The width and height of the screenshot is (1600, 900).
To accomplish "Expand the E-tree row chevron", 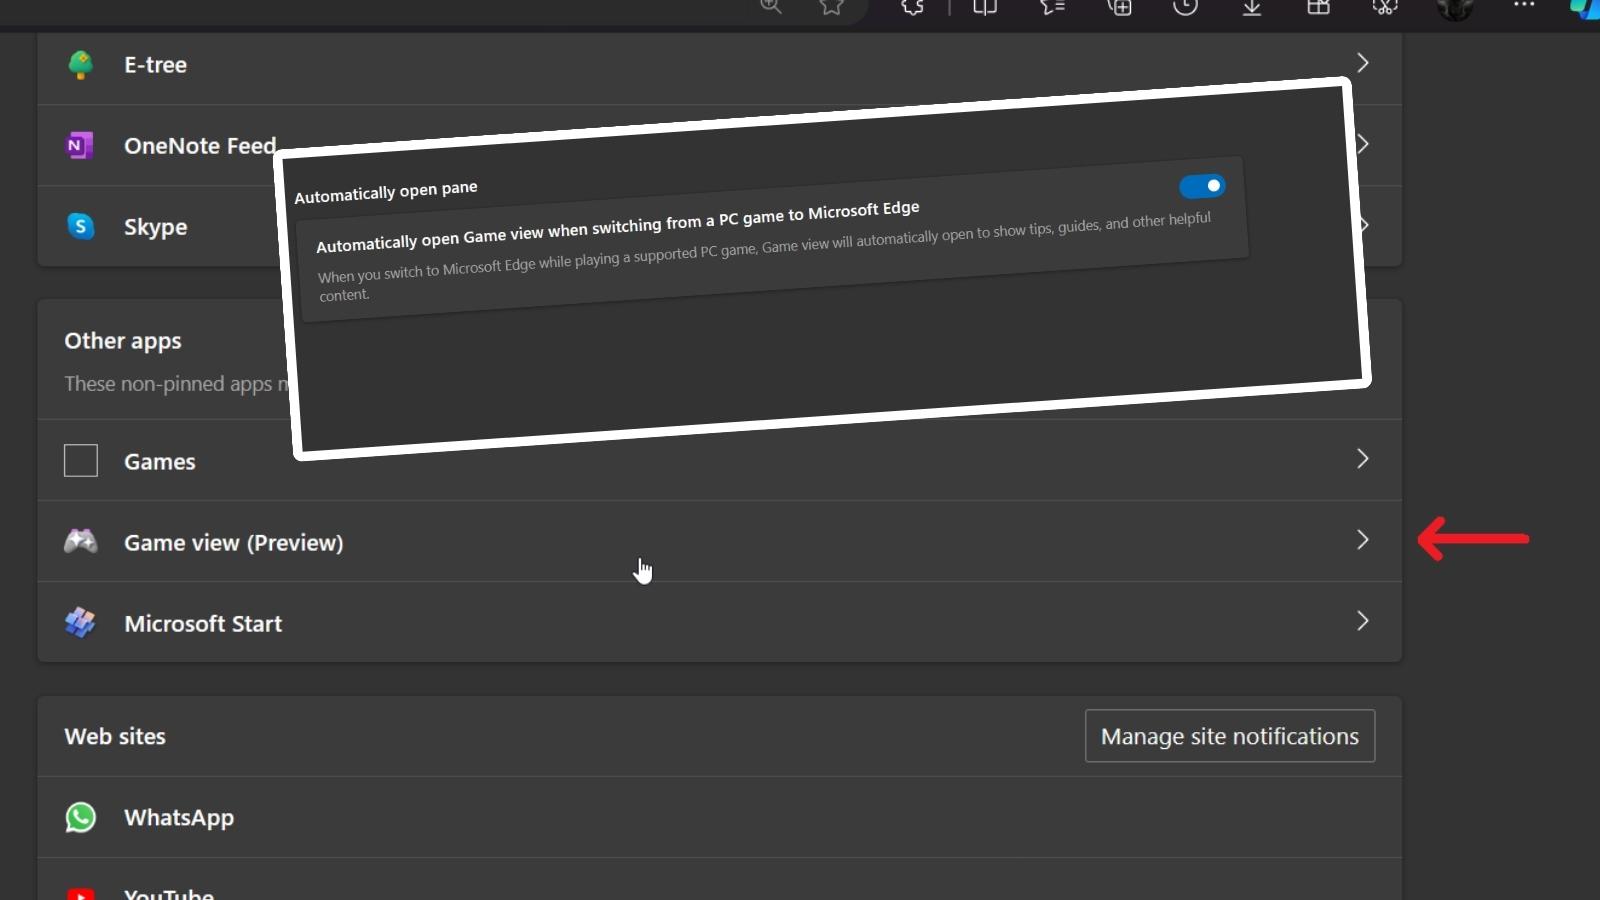I will 1362,63.
